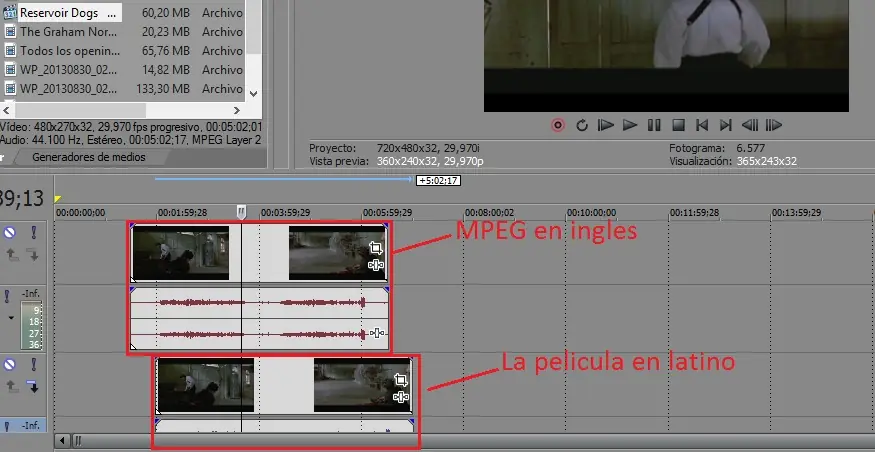Click the first audio track's -Inf. volume value
Screen dimensions: 875x452
(x=31, y=294)
